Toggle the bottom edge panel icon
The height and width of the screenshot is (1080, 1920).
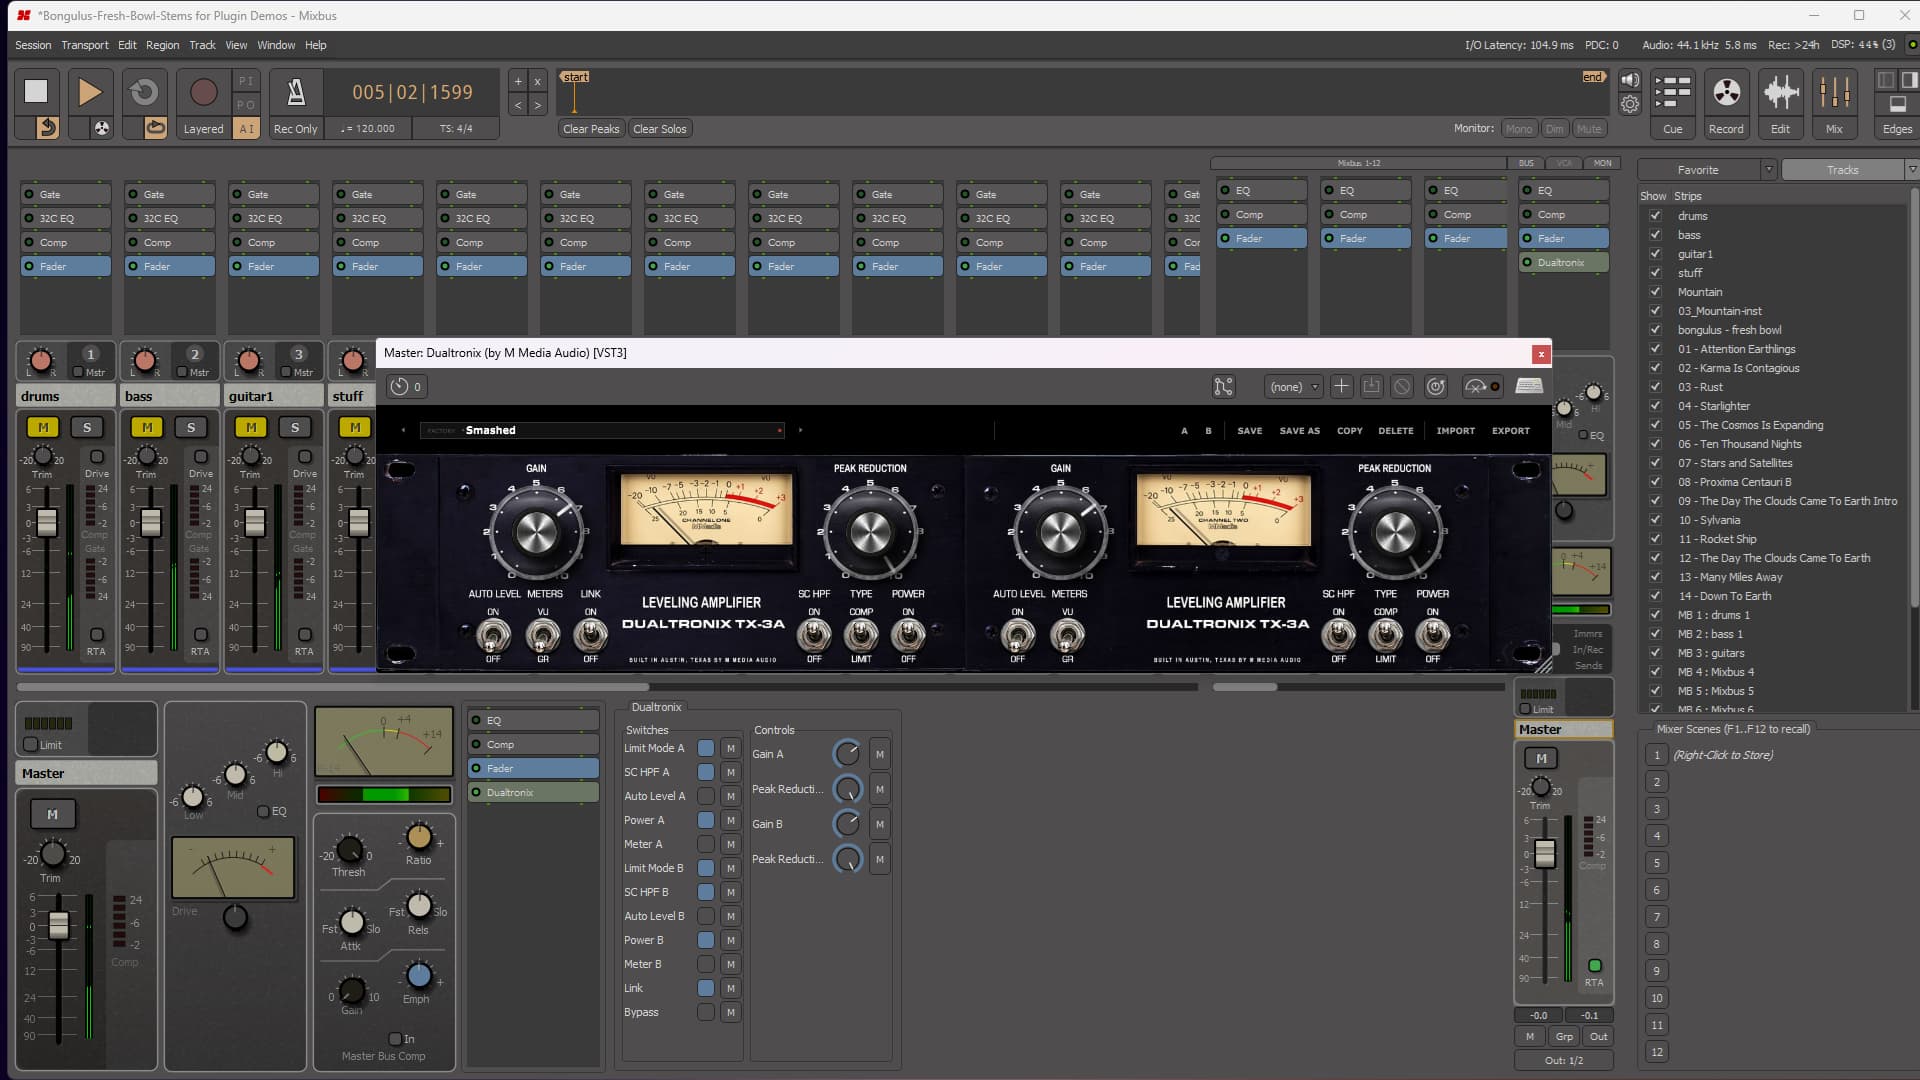click(1897, 103)
